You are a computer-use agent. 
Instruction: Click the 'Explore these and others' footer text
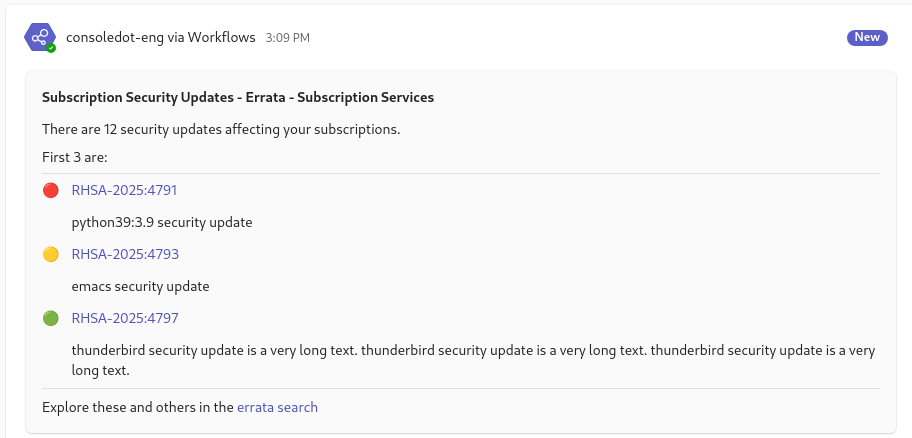[138, 407]
